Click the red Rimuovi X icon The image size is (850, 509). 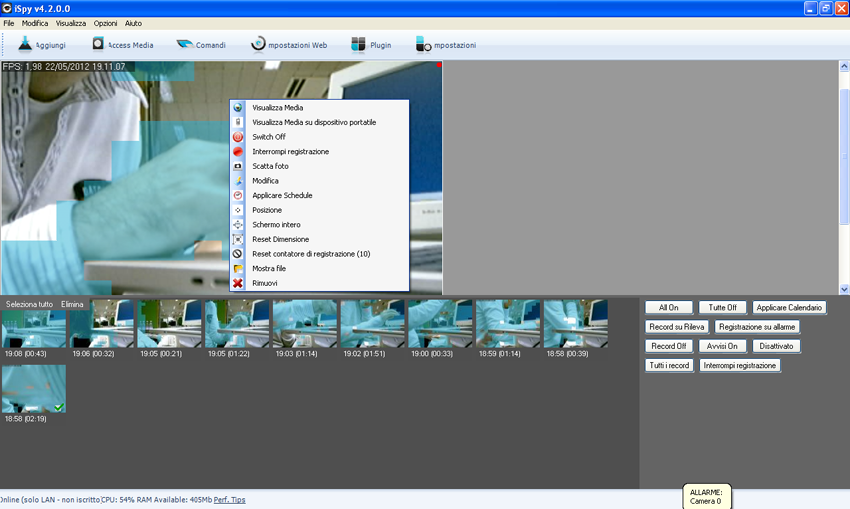(238, 283)
